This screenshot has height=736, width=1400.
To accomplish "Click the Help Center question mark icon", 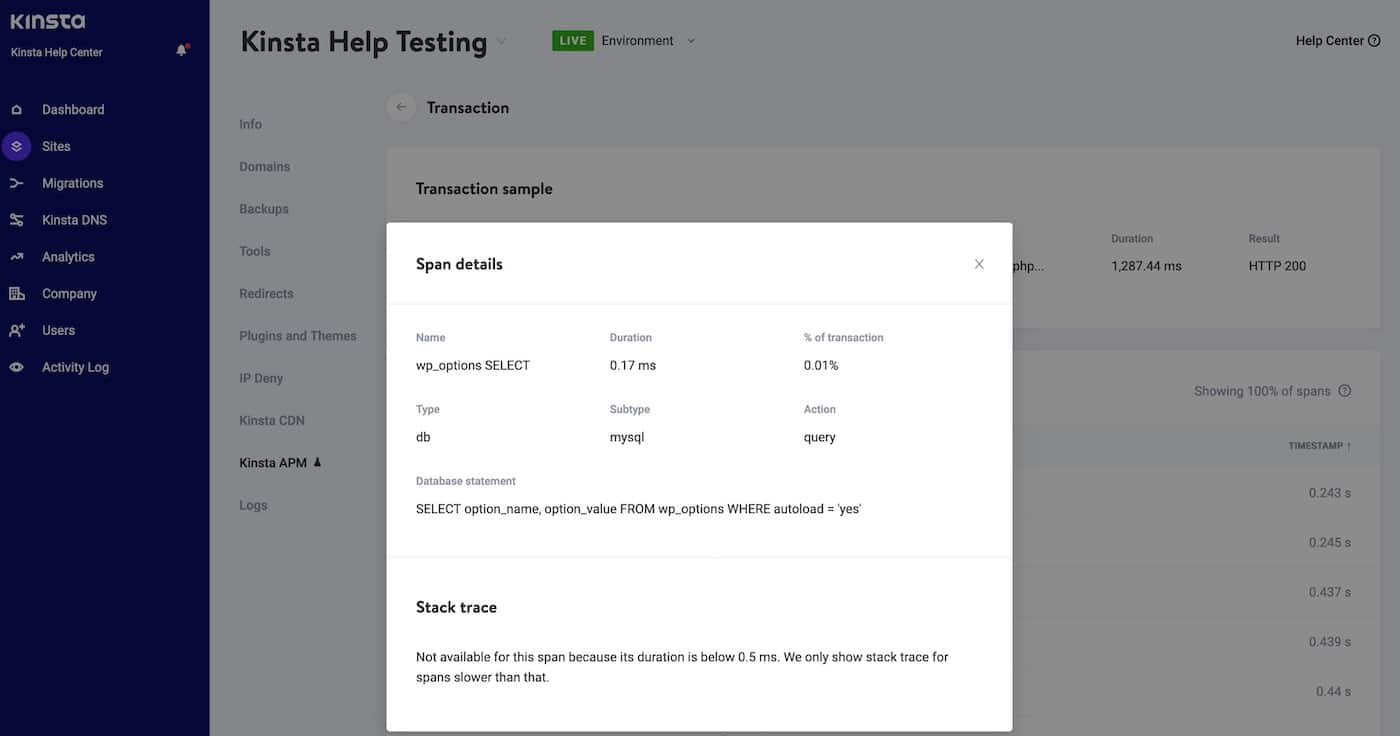I will coord(1374,41).
